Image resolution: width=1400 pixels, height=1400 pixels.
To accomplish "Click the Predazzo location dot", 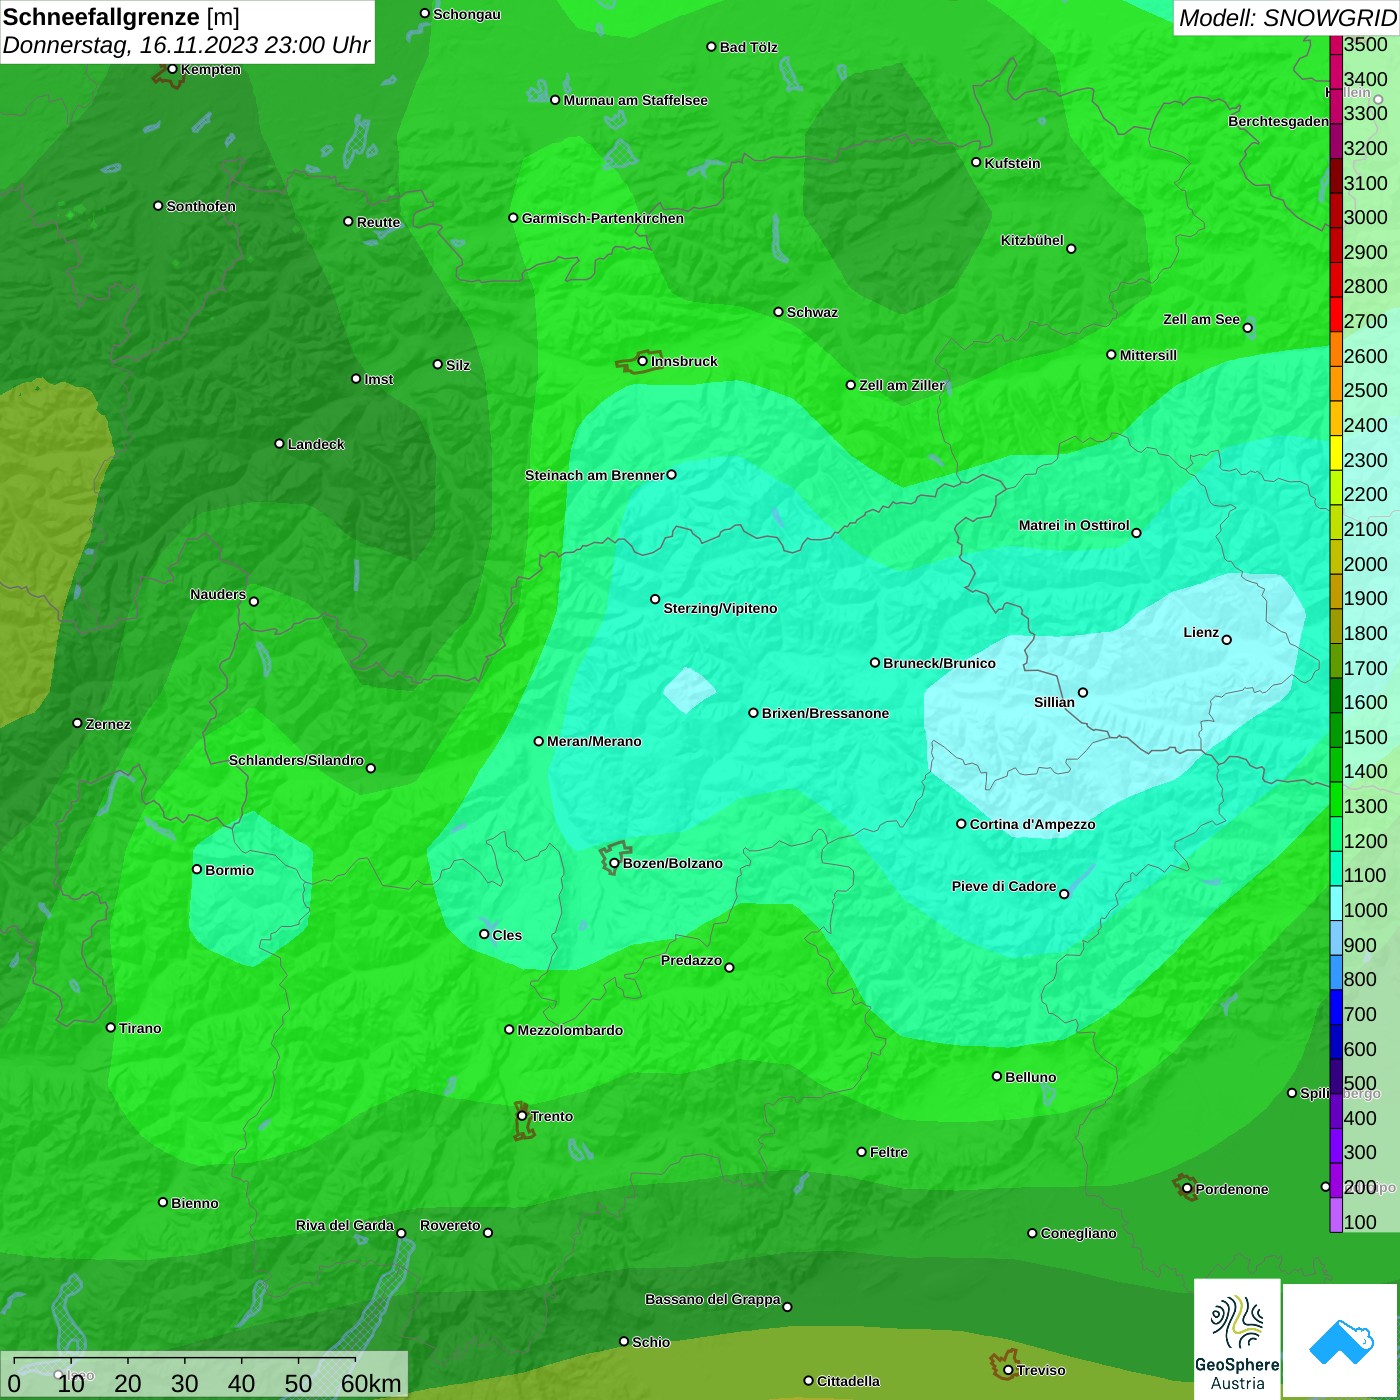I will (729, 967).
